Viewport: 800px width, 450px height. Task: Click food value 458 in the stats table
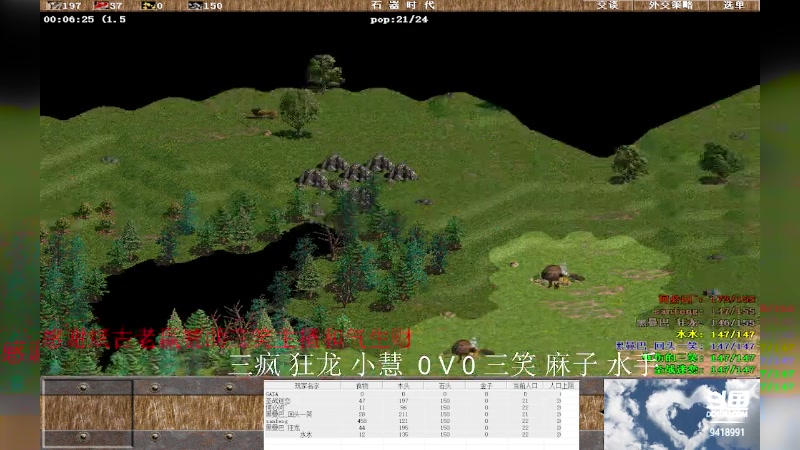pos(362,421)
